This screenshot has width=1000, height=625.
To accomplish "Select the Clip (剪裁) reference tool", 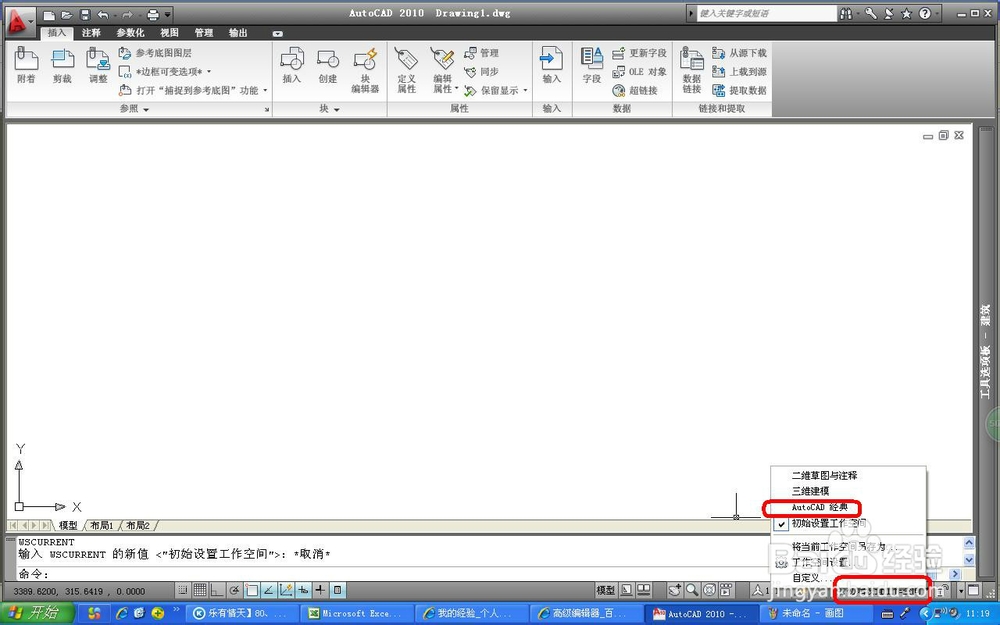I will pyautogui.click(x=62, y=65).
